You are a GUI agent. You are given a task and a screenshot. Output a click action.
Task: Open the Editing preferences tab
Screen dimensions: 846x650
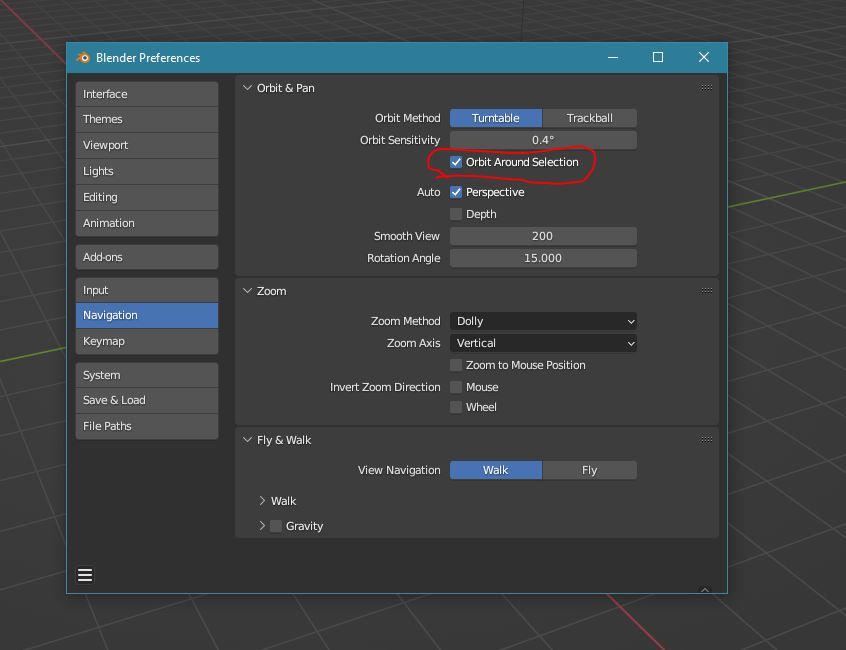pos(147,197)
